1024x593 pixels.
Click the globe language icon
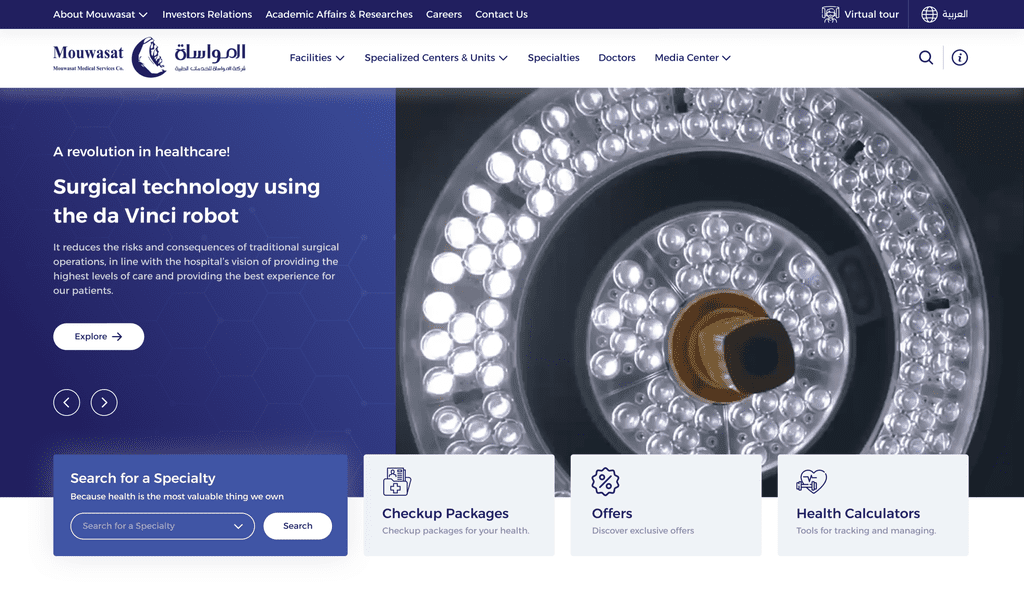point(929,14)
